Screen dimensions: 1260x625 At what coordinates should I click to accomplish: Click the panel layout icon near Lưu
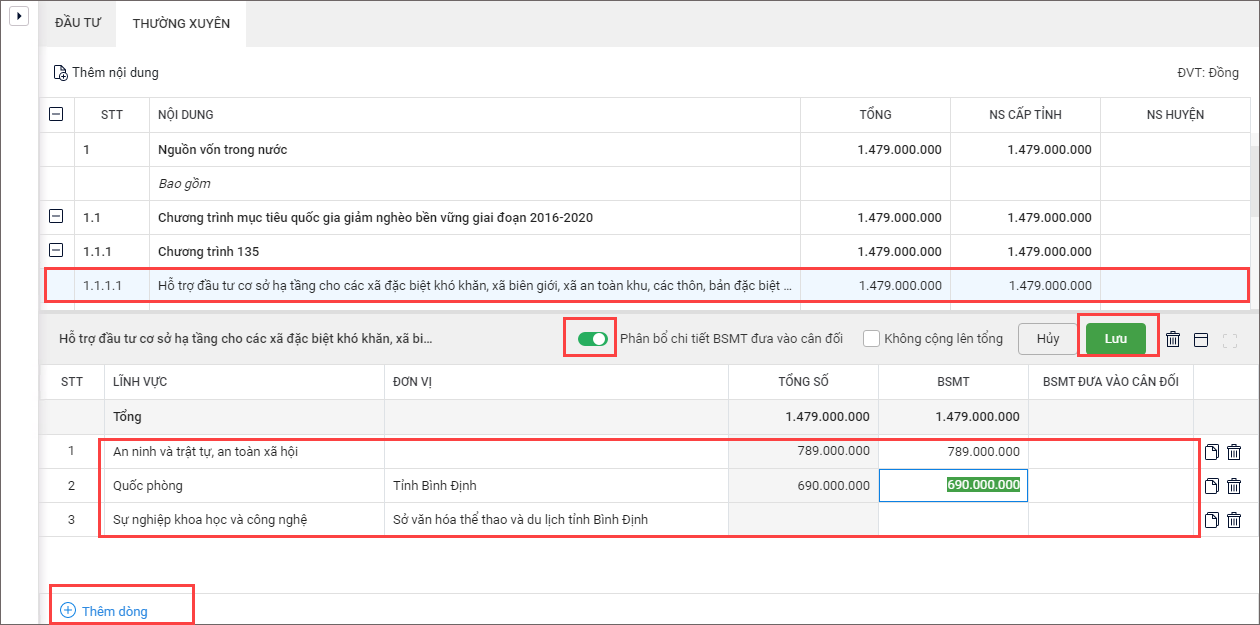pyautogui.click(x=1201, y=339)
